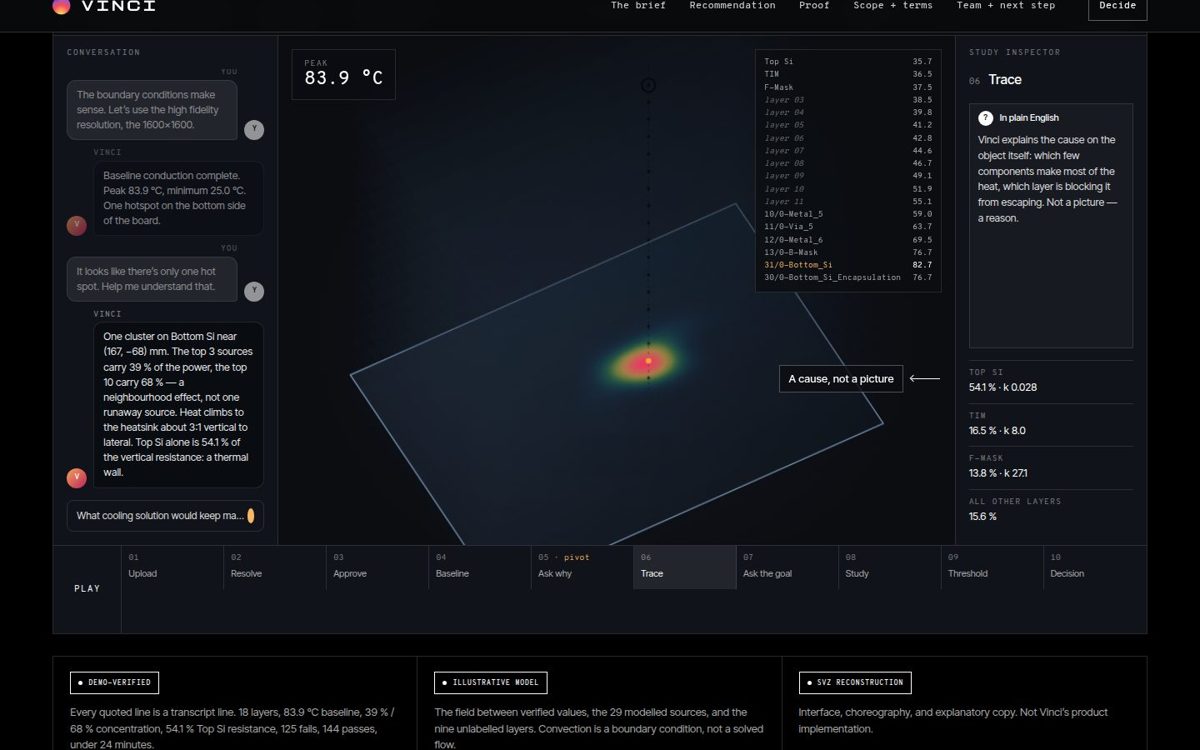Click the user avatar beside the hot spot question
The image size is (1200, 750).
coord(254,291)
